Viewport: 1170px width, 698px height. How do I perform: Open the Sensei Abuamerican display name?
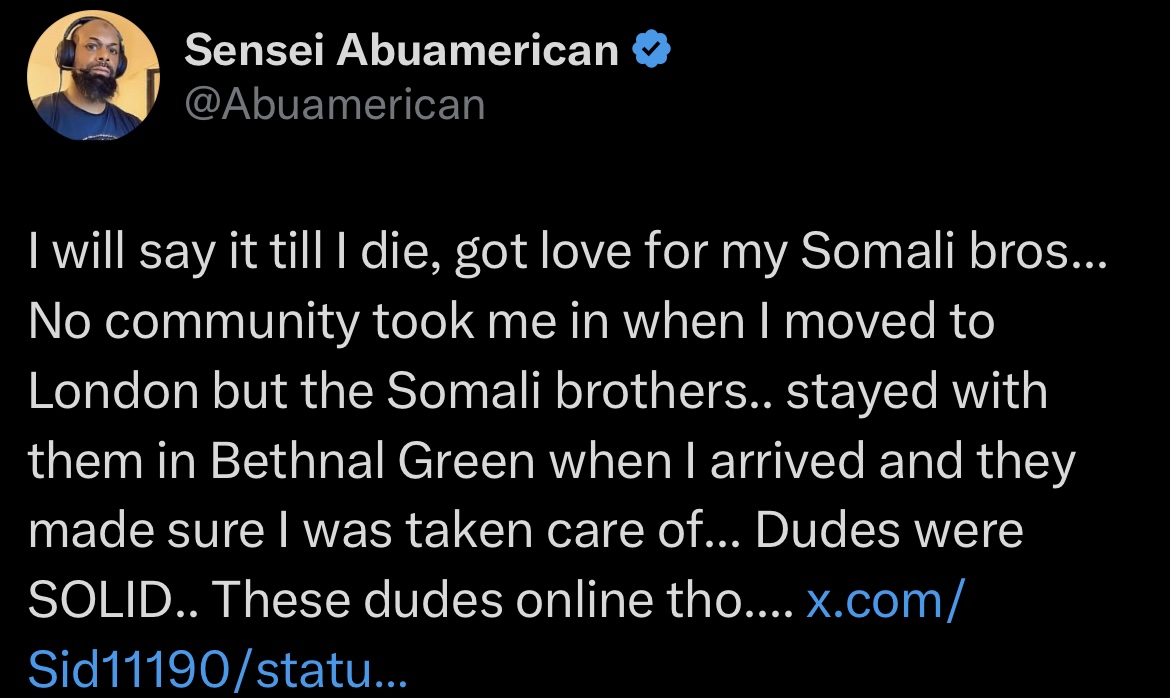click(x=401, y=50)
